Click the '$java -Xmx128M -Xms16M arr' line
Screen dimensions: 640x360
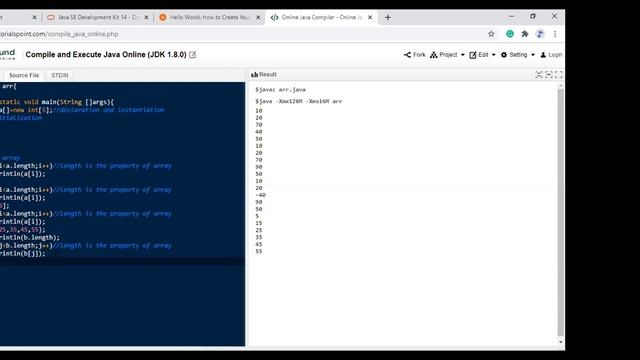coord(299,101)
